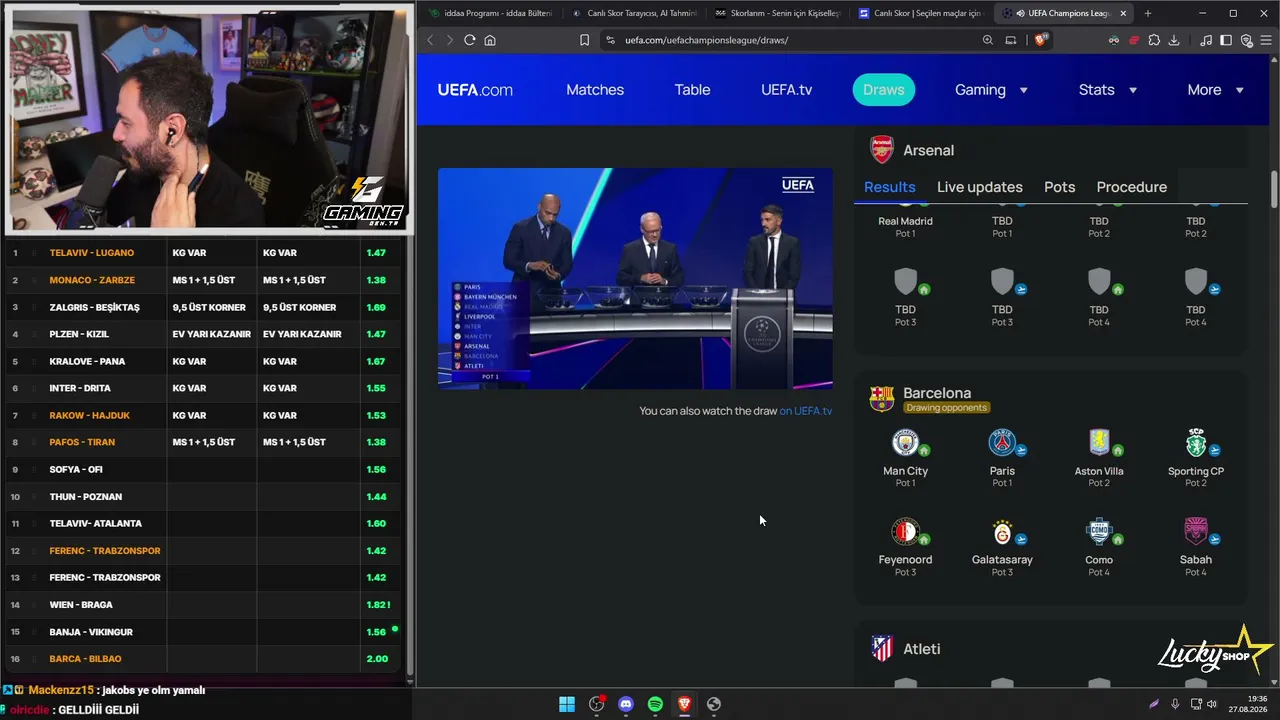The image size is (1280, 720).
Task: Reload the UEFA draws page
Action: click(x=470, y=40)
